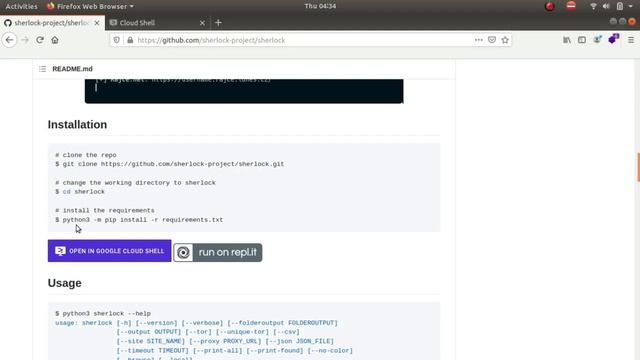Click the red circular indicator in top bar
The width and height of the screenshot is (640, 360).
pos(550,6)
